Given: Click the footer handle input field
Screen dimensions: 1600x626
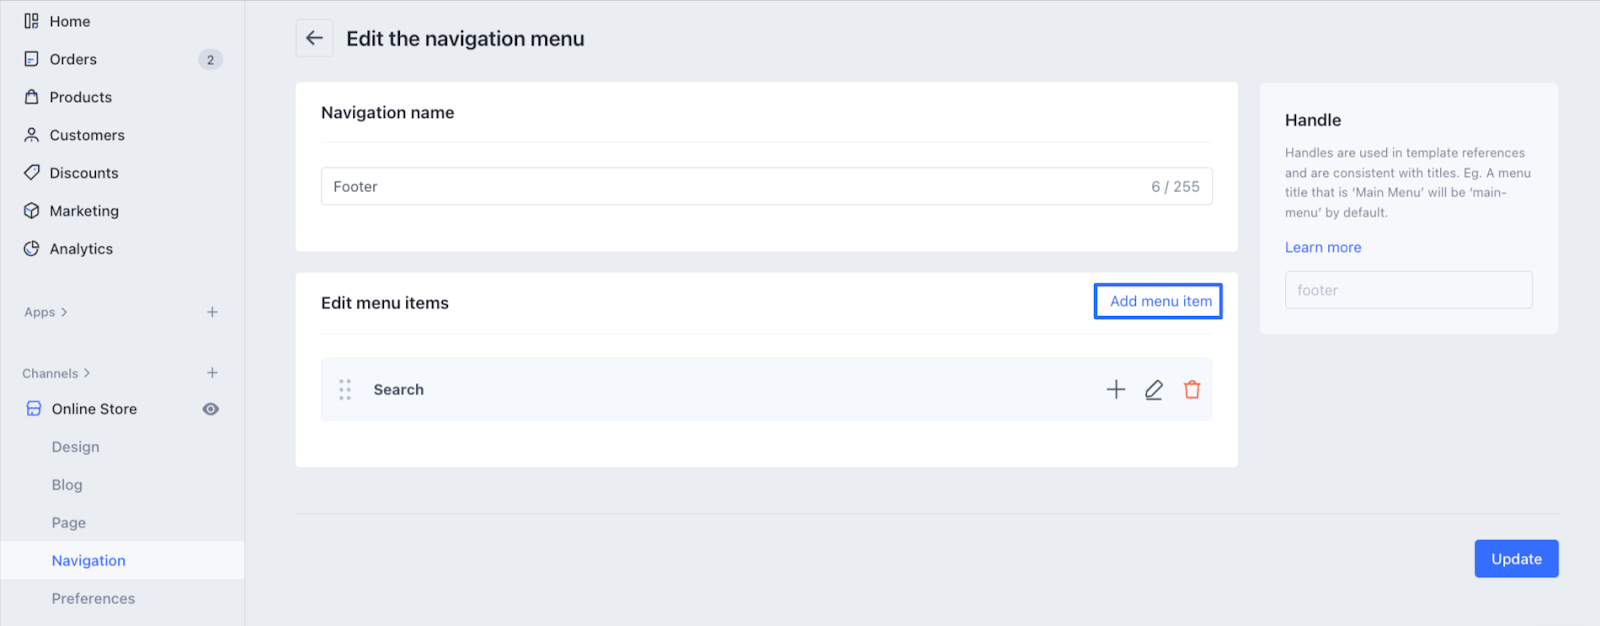Looking at the screenshot, I should click(1408, 290).
